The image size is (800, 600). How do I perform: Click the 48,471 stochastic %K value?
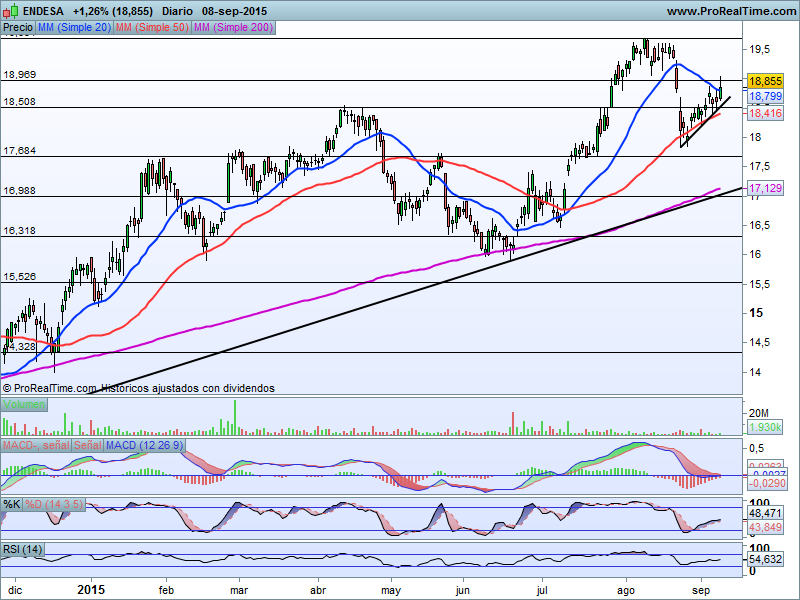click(x=765, y=513)
